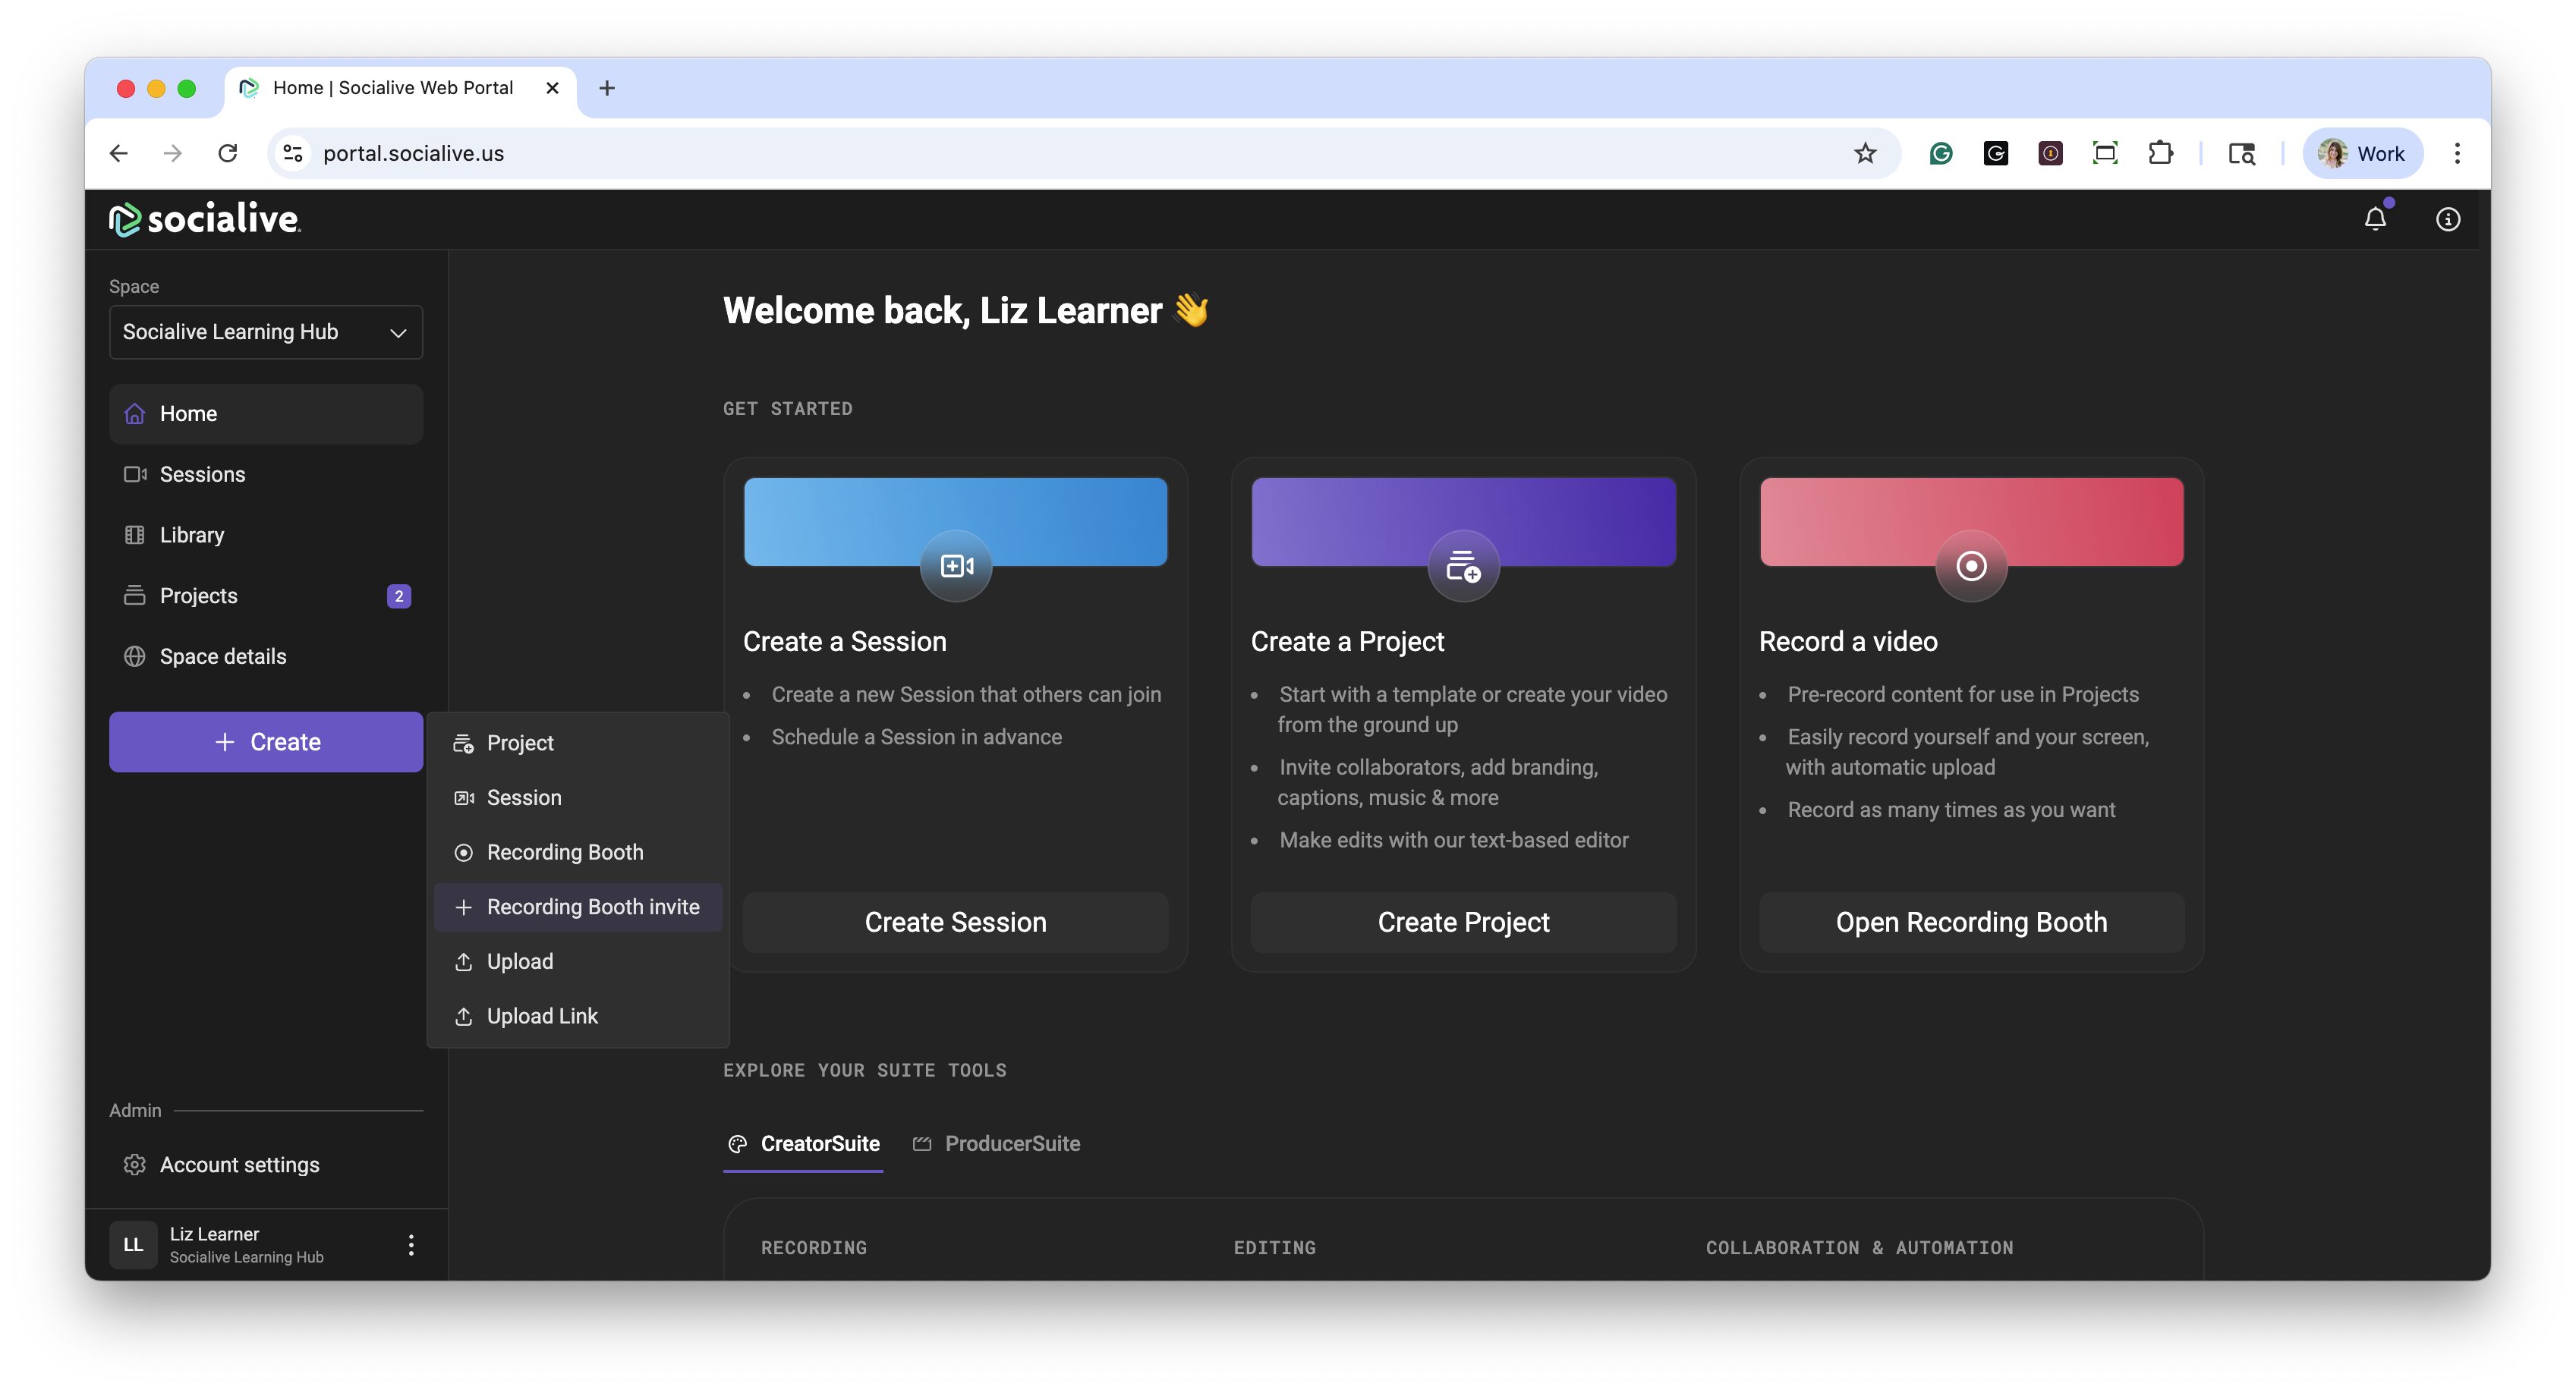Open Projects in the sidebar

(x=199, y=596)
